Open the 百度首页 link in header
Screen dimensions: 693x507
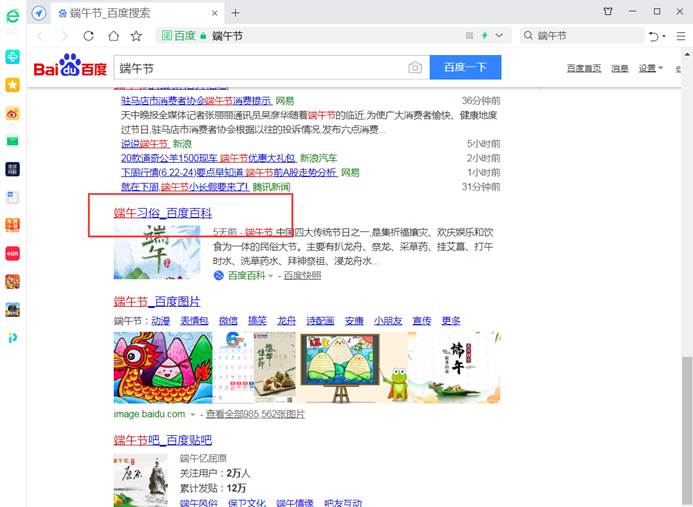point(584,68)
